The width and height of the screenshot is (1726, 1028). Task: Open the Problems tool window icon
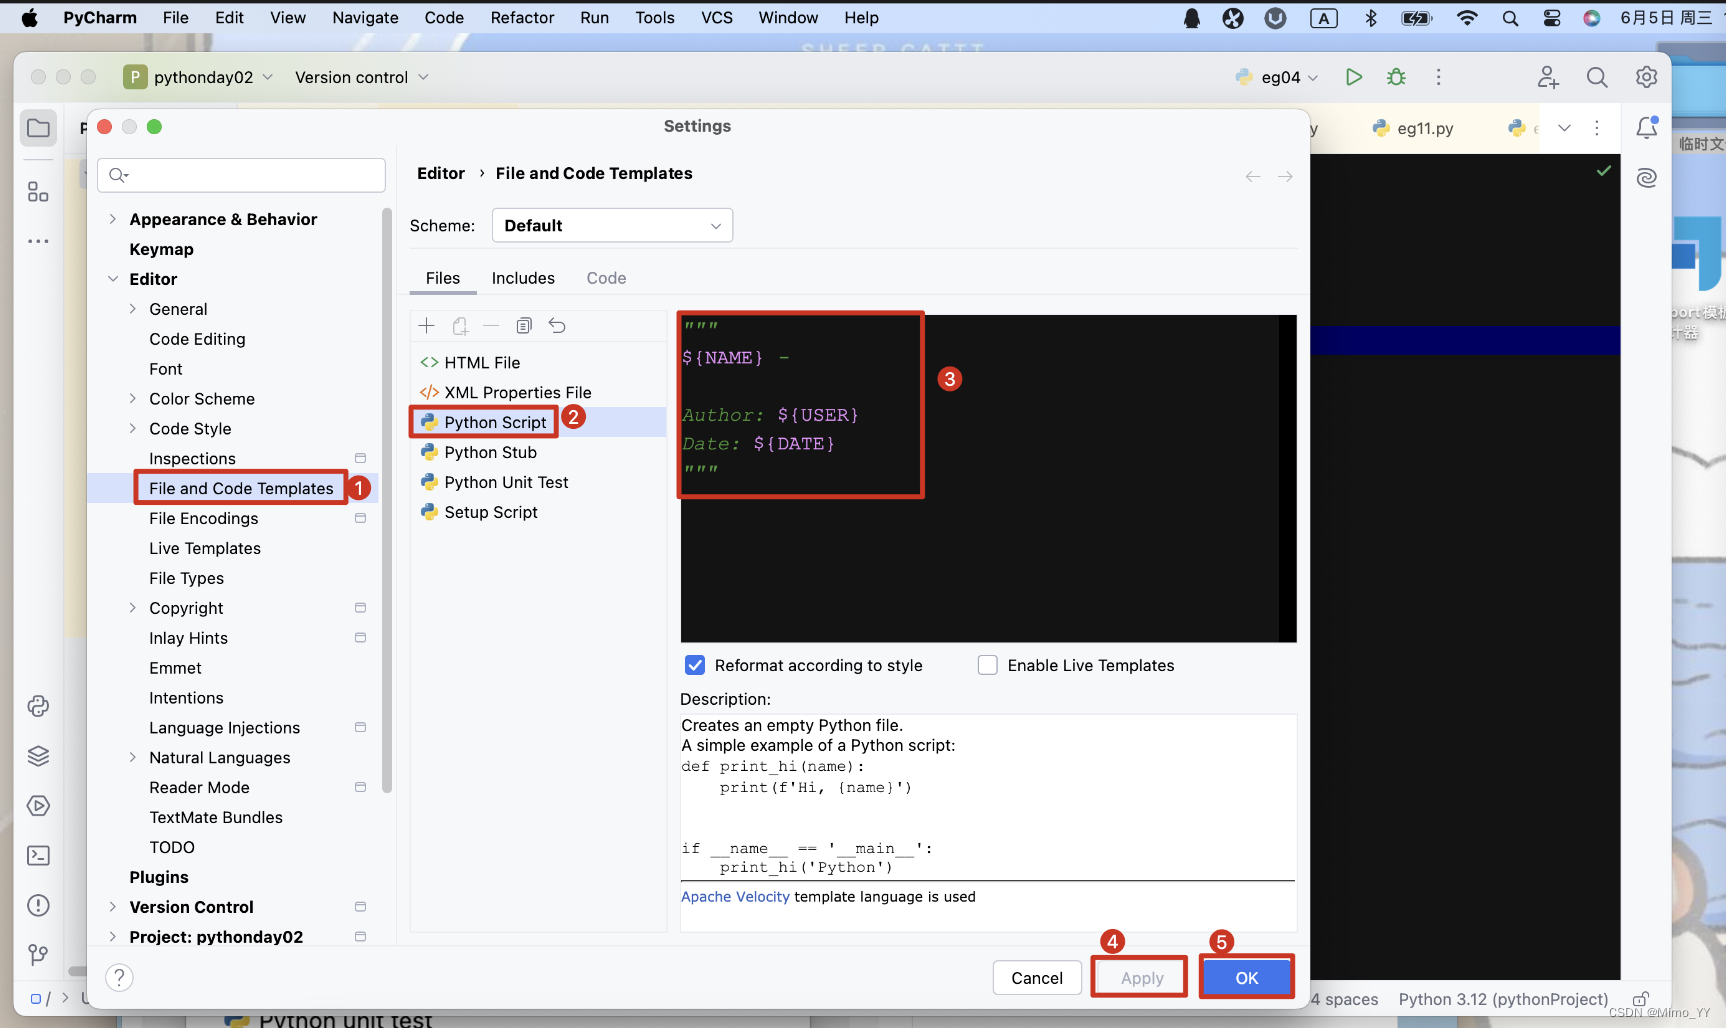pyautogui.click(x=38, y=906)
